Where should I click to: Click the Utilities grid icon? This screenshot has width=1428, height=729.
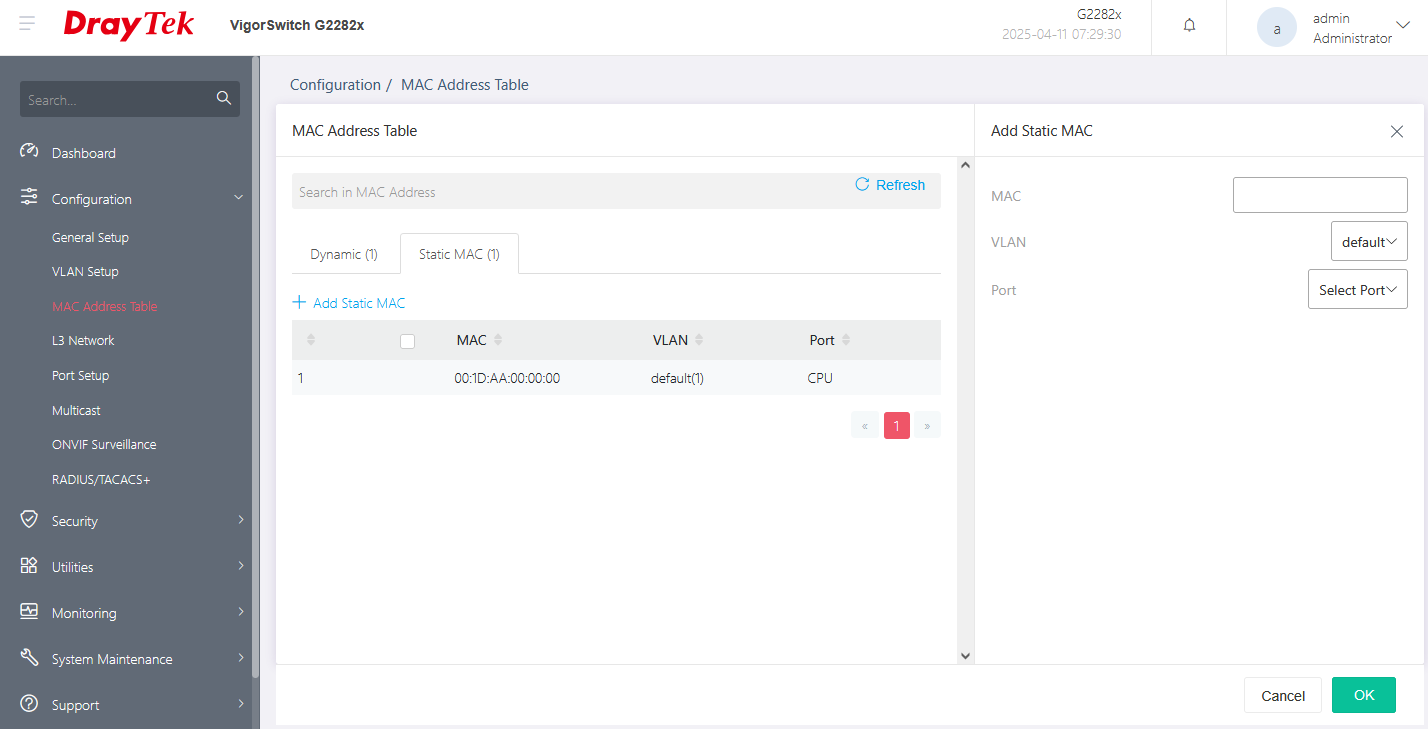pos(29,566)
